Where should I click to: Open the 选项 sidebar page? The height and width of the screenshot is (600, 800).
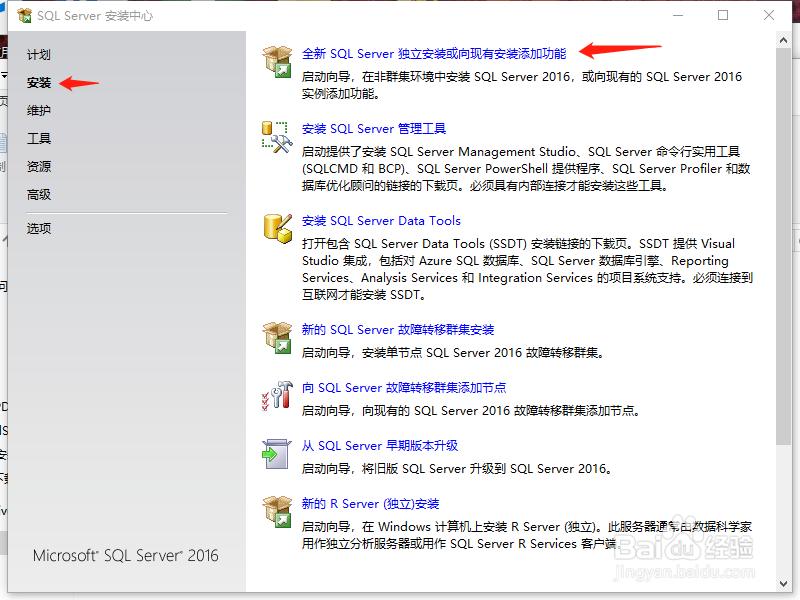[x=39, y=229]
